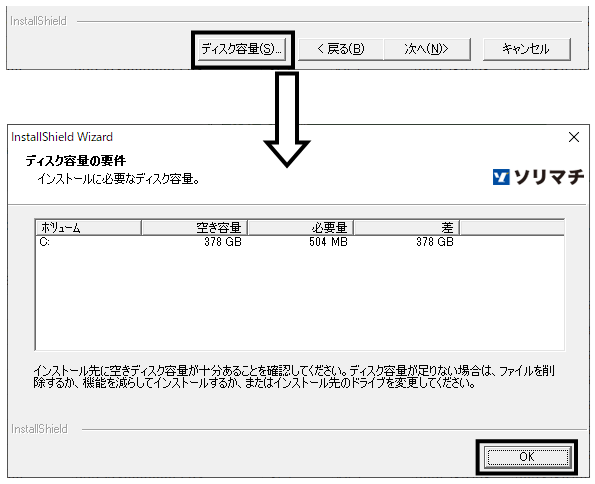Click the ディスク容量の要件 heading
The height and width of the screenshot is (484, 595).
tap(76, 161)
